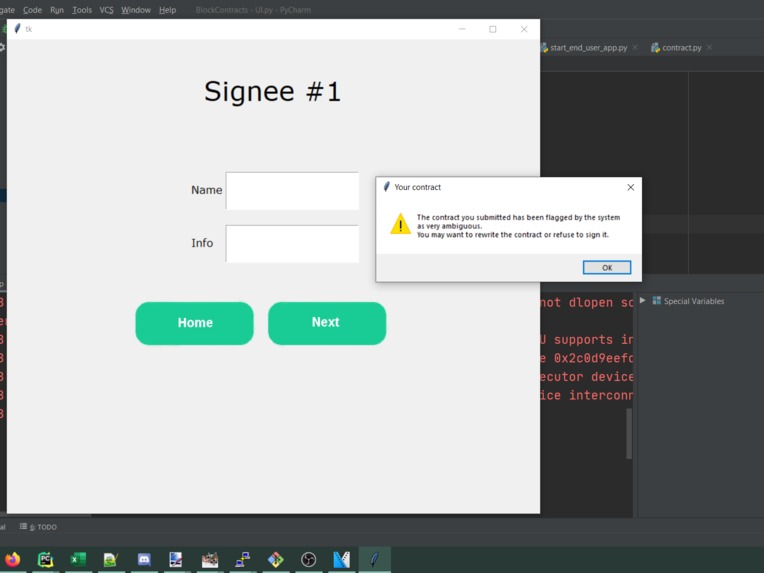Click the Home button in the Signee window
764x573 pixels.
click(194, 323)
